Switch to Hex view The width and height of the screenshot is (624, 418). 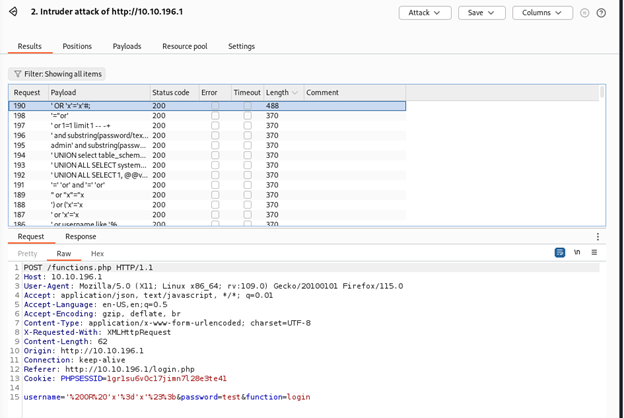coord(98,254)
